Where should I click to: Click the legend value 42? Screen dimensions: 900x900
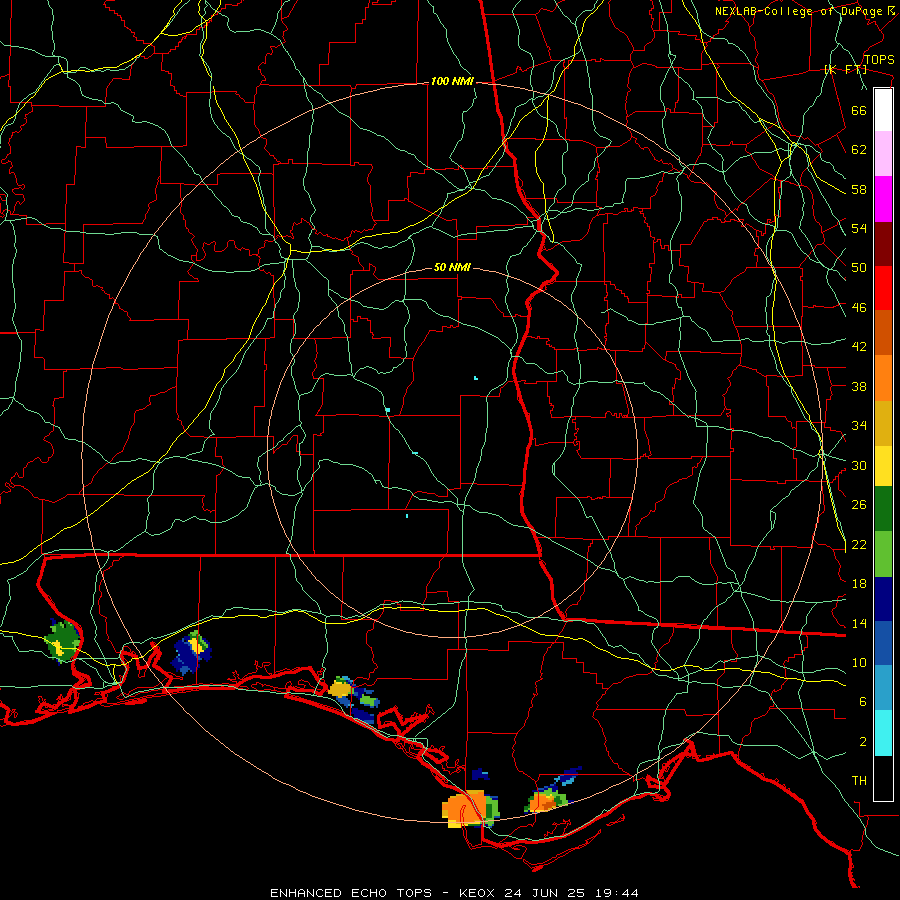tap(859, 347)
